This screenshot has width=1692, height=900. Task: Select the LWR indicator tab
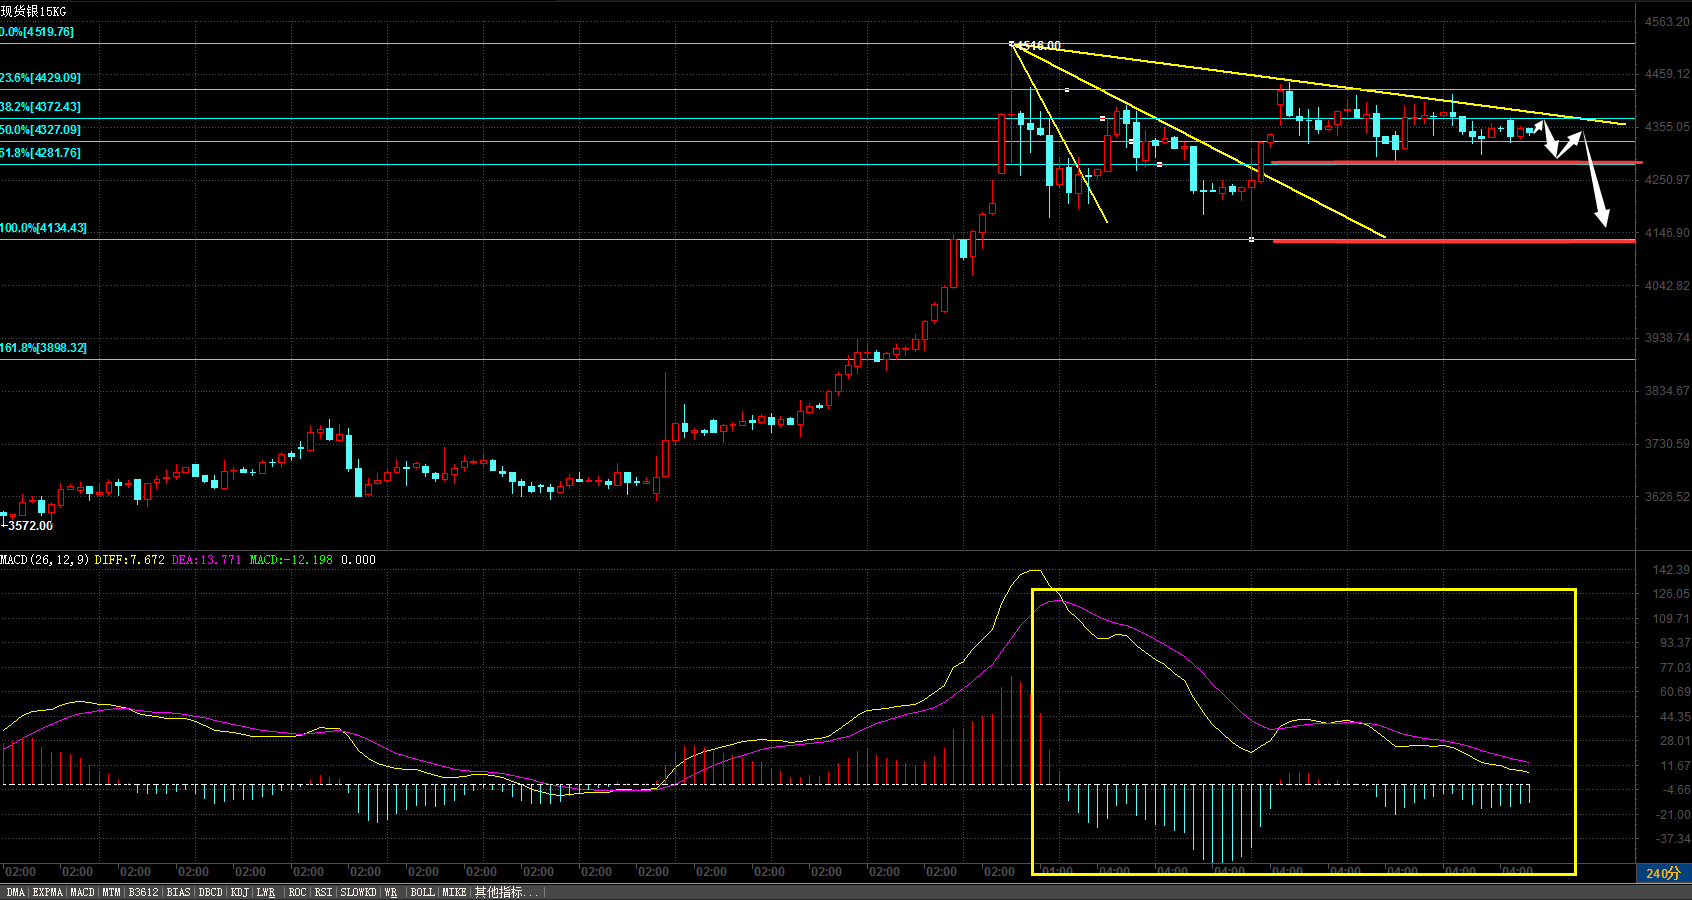pyautogui.click(x=266, y=892)
